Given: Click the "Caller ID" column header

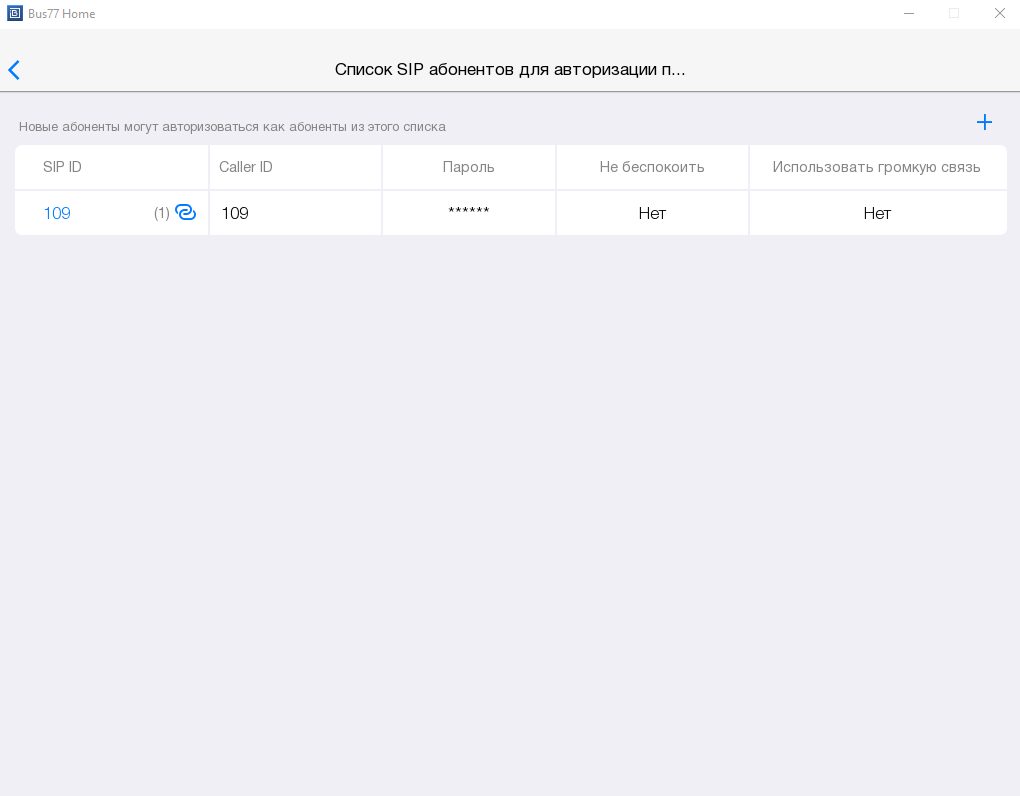Looking at the screenshot, I should click(x=246, y=167).
